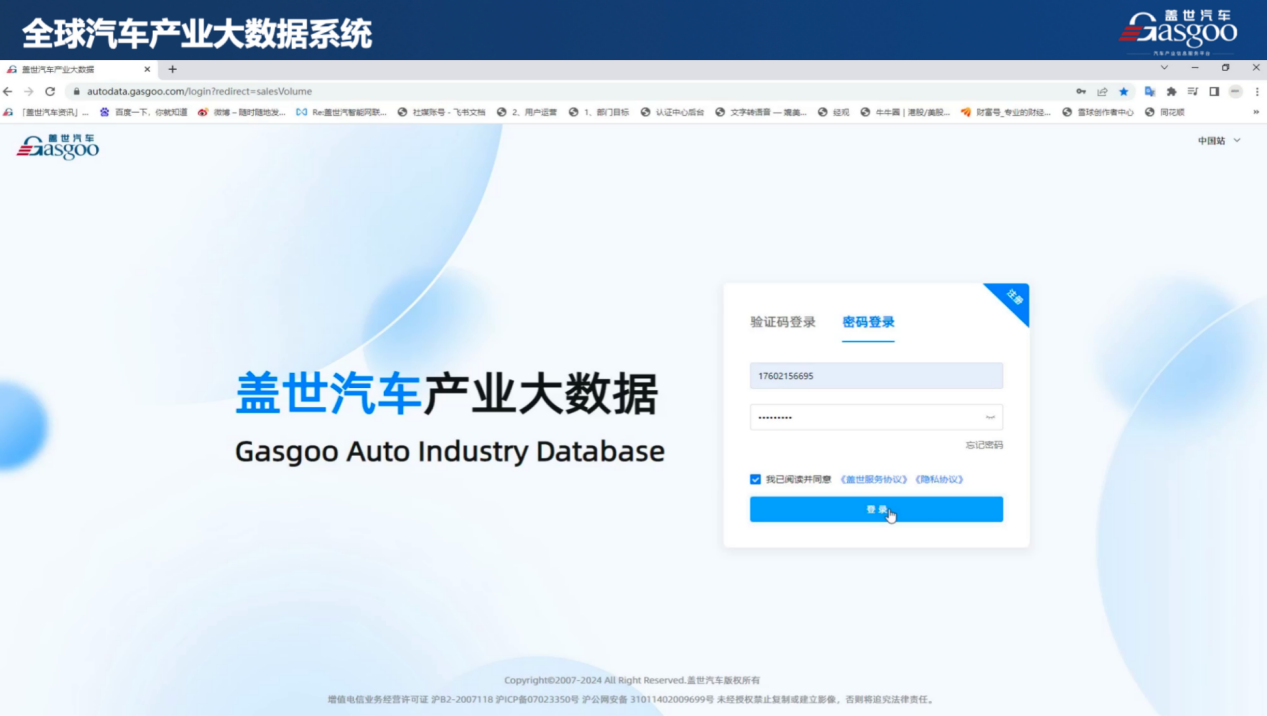1267x716 pixels.
Task: Close the 盖世汽车产业大数据 tab
Action: tap(148, 69)
